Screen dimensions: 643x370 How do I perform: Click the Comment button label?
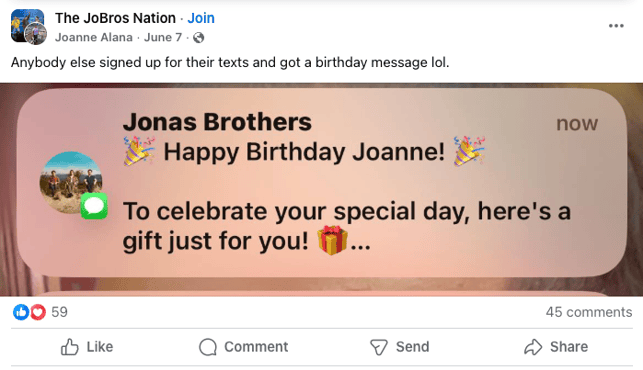tap(256, 347)
